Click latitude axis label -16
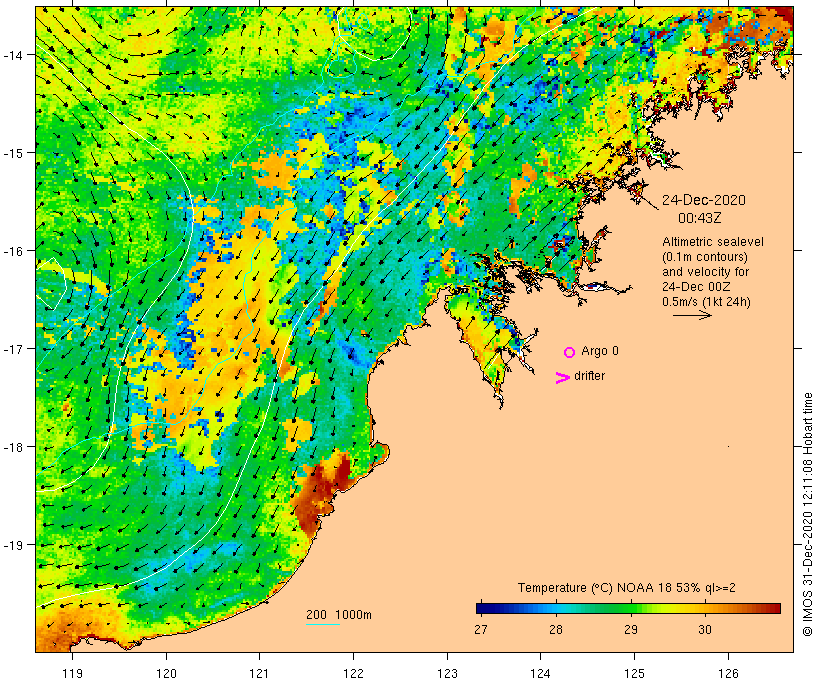 point(12,251)
